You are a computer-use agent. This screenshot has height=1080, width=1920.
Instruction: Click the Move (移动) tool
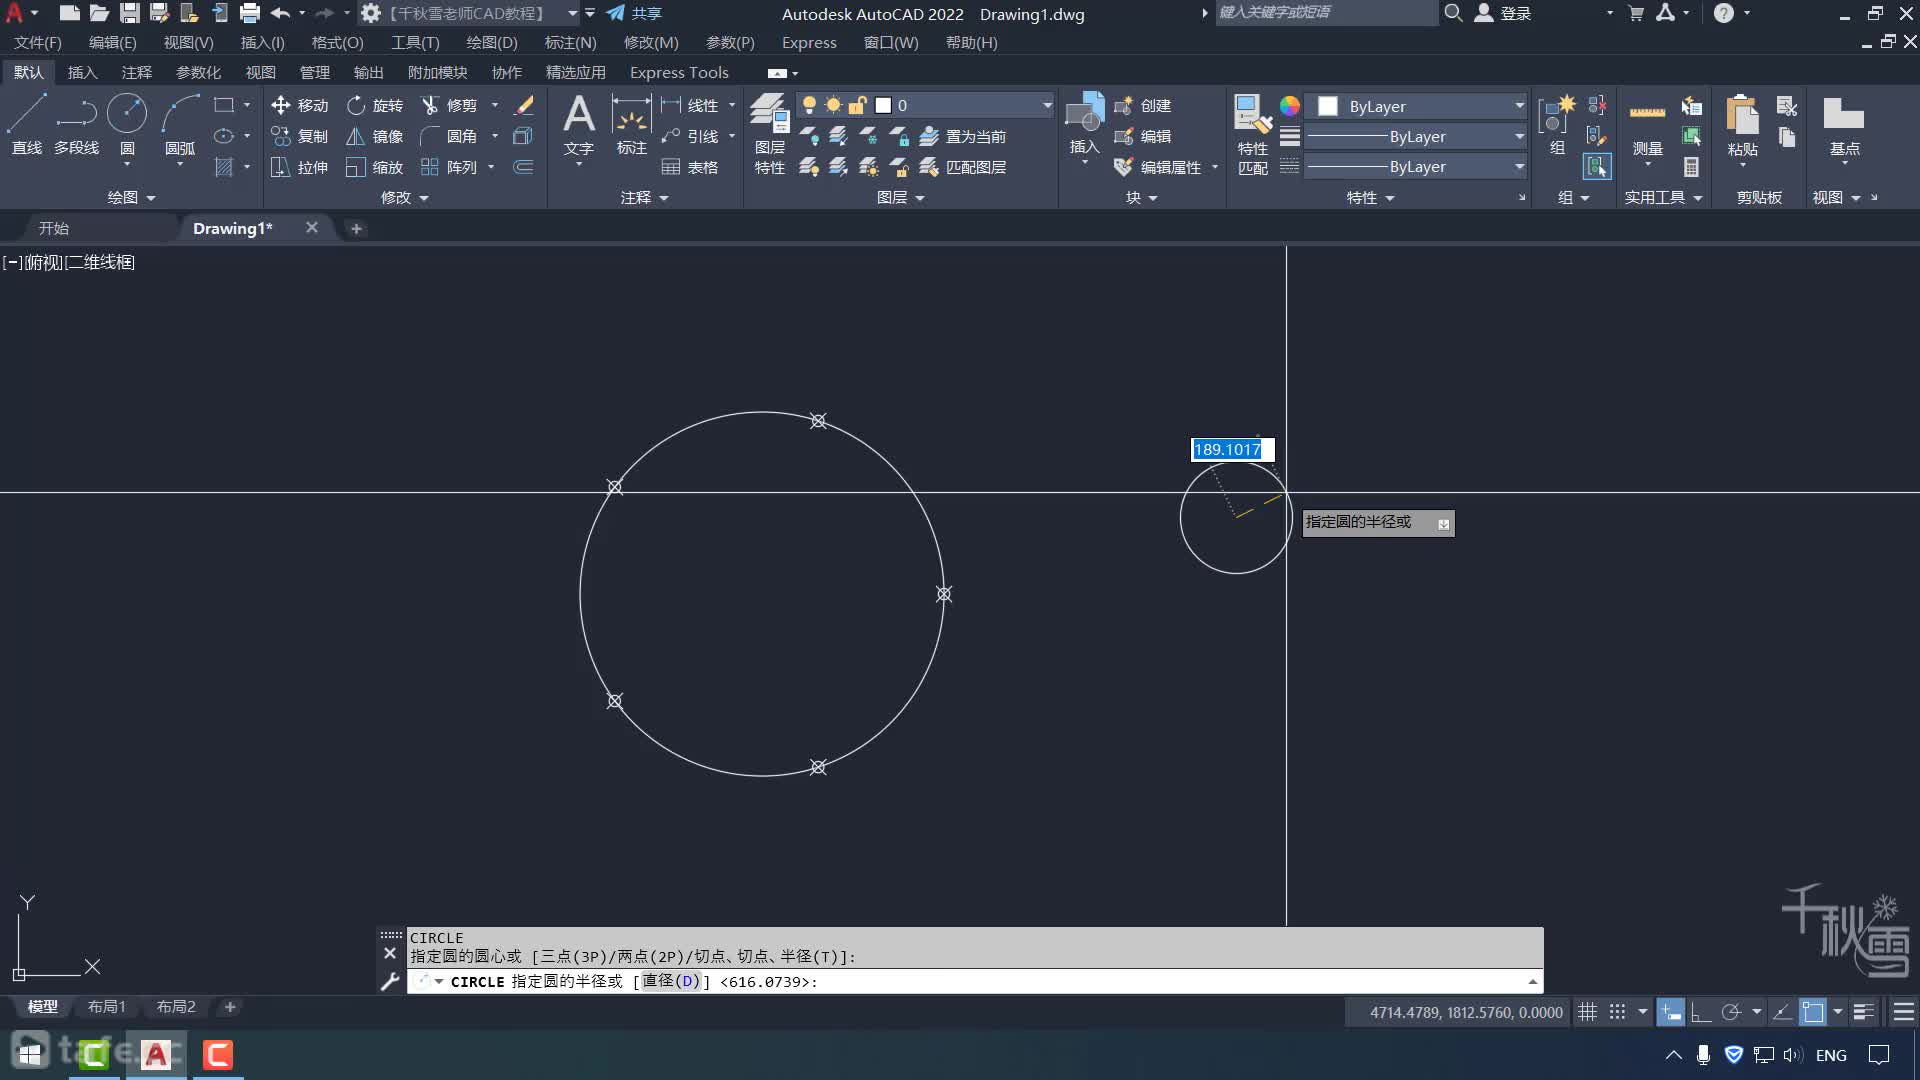[300, 105]
